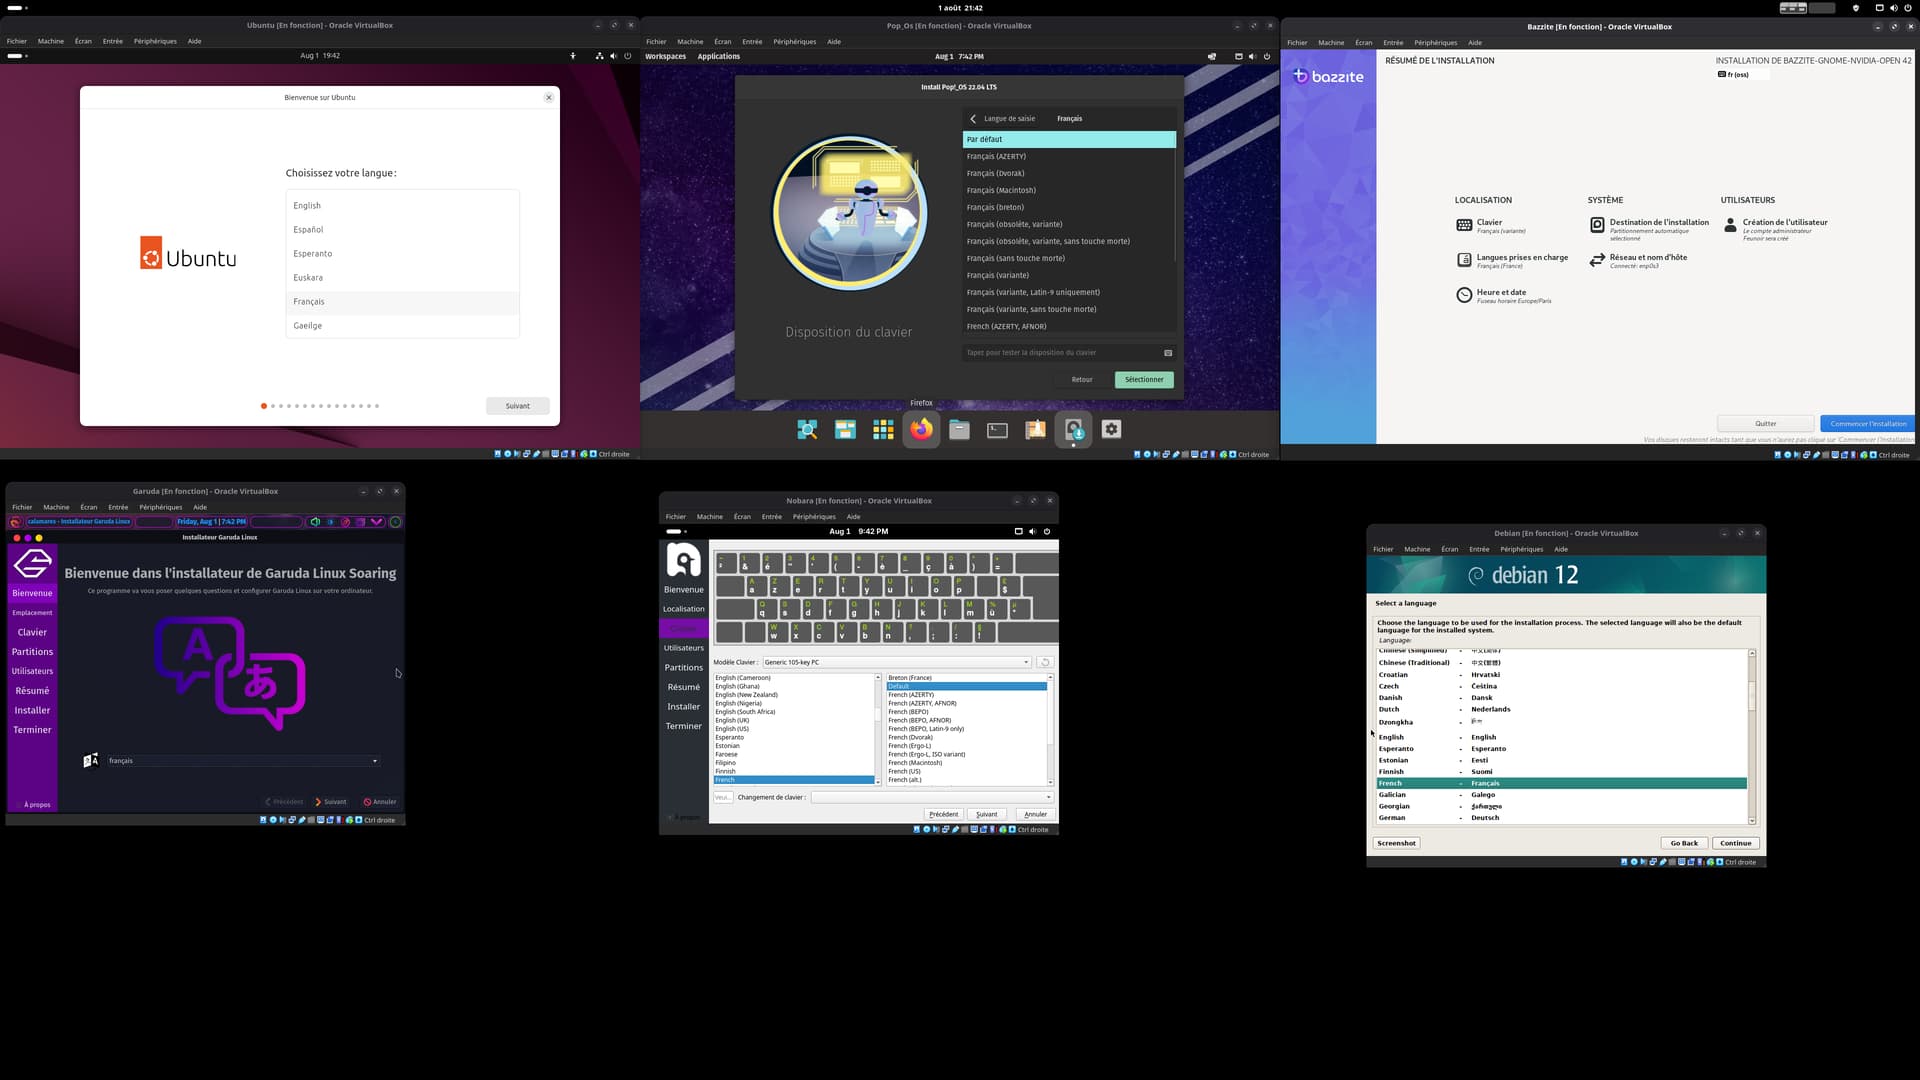Open the Périphériques menu in Ubuntu VirtualBox window
The width and height of the screenshot is (1920, 1080).
coord(155,41)
